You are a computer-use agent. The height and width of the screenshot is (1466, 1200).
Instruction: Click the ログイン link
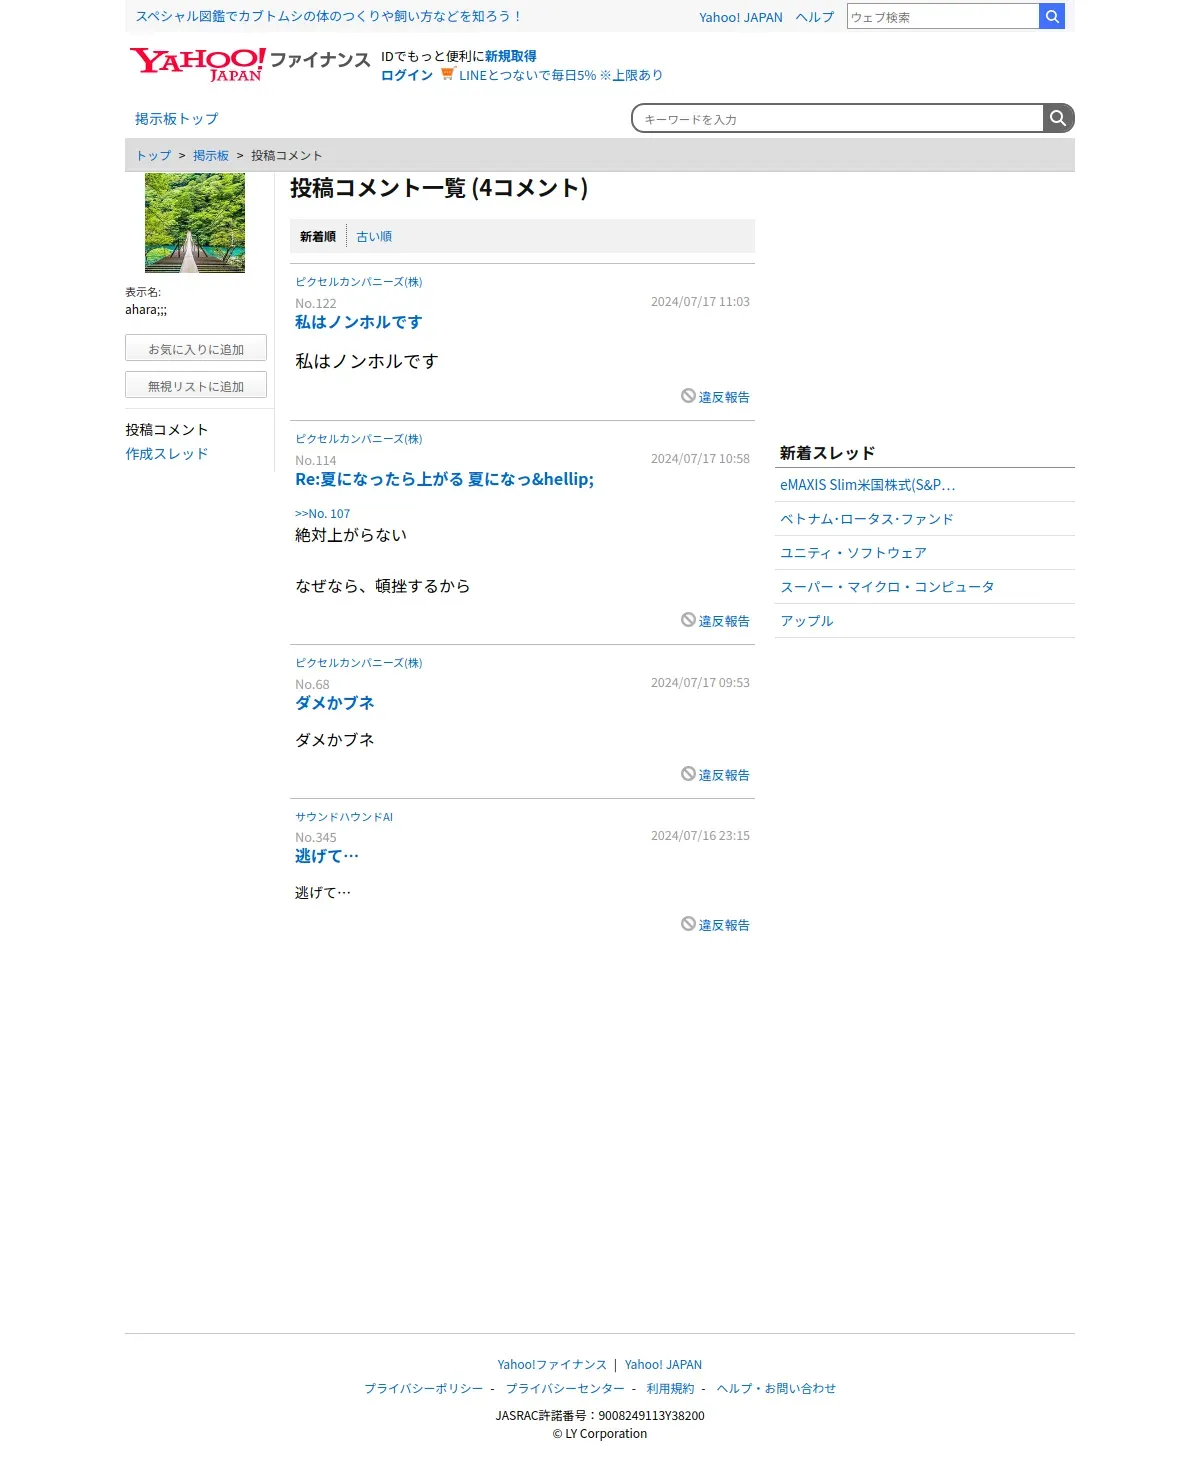coord(407,75)
